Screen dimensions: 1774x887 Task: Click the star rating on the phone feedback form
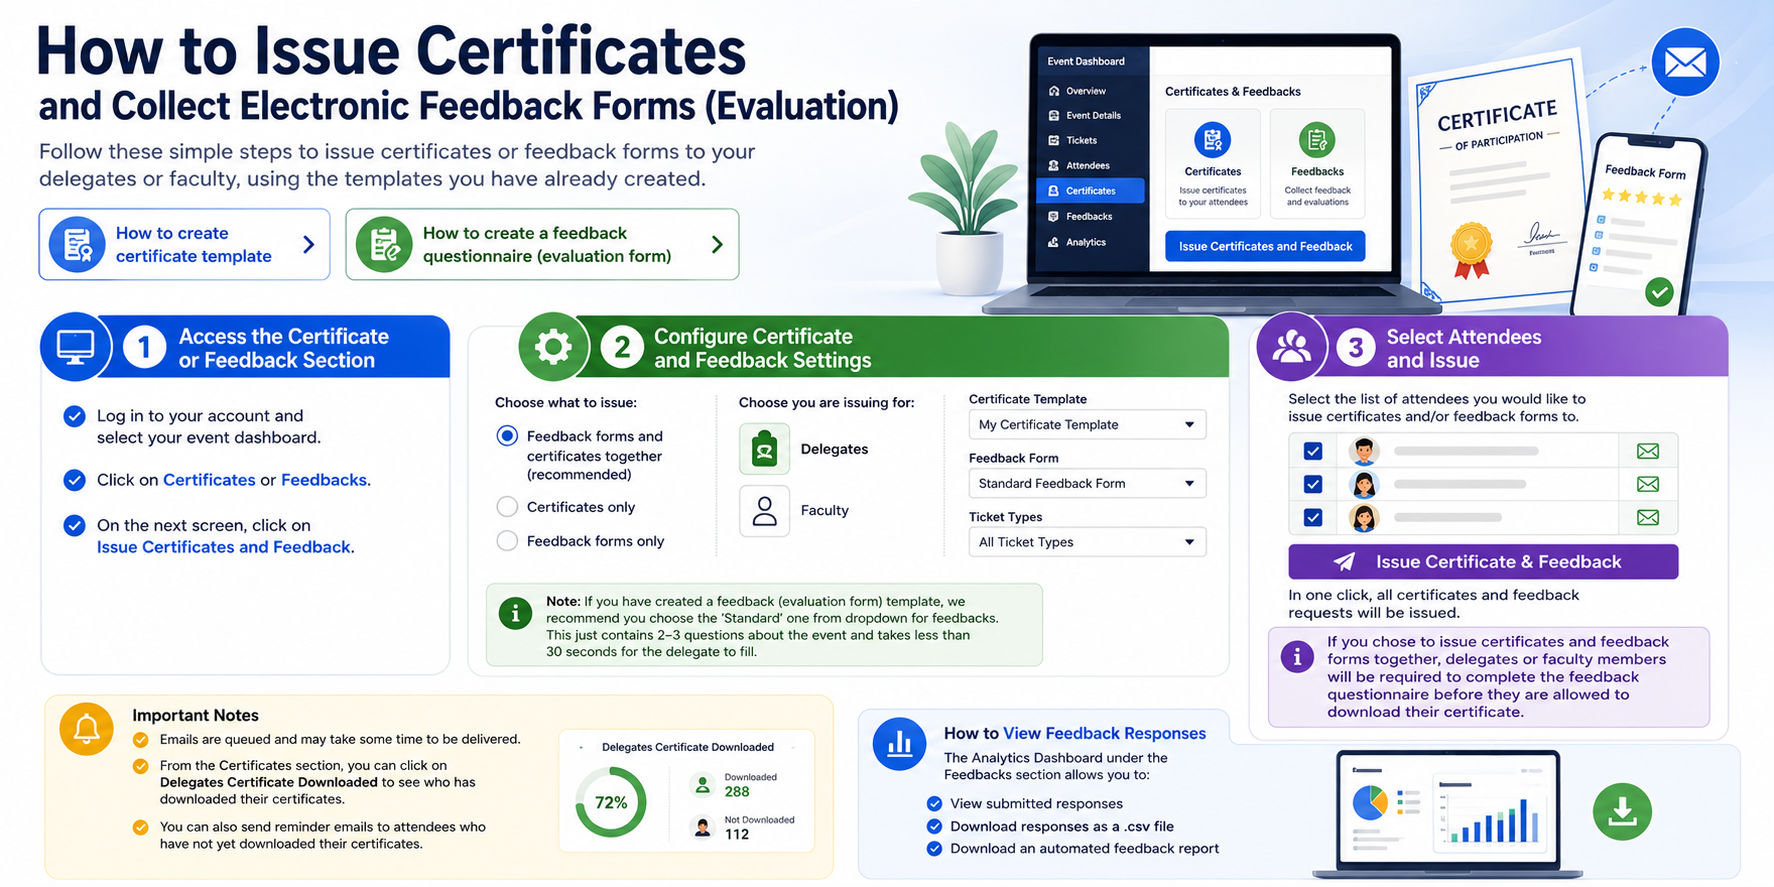(x=1641, y=198)
